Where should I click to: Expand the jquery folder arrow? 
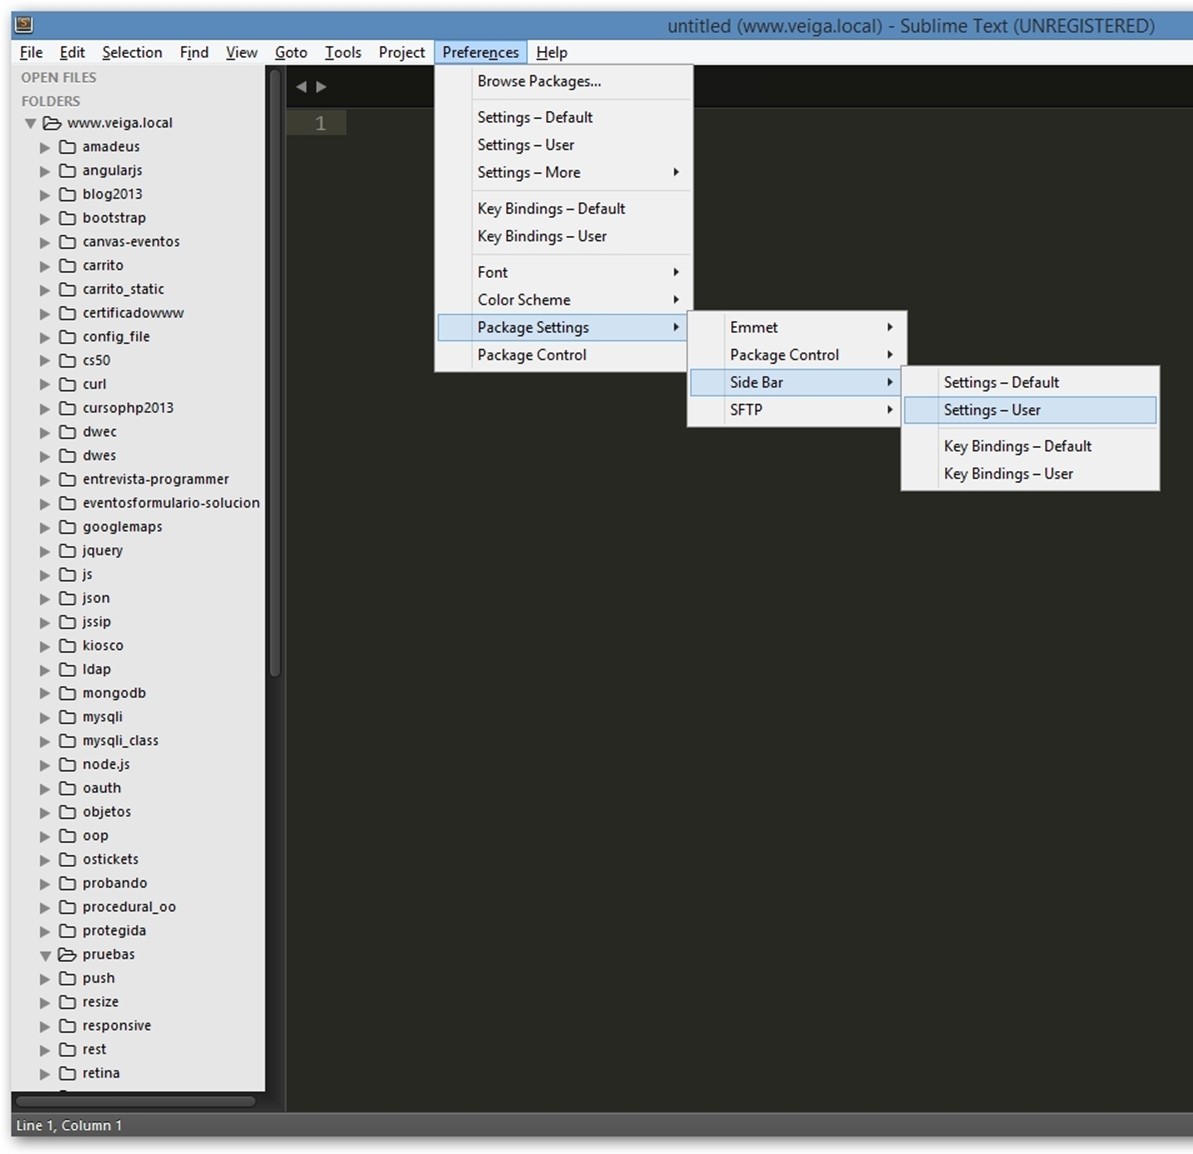44,551
